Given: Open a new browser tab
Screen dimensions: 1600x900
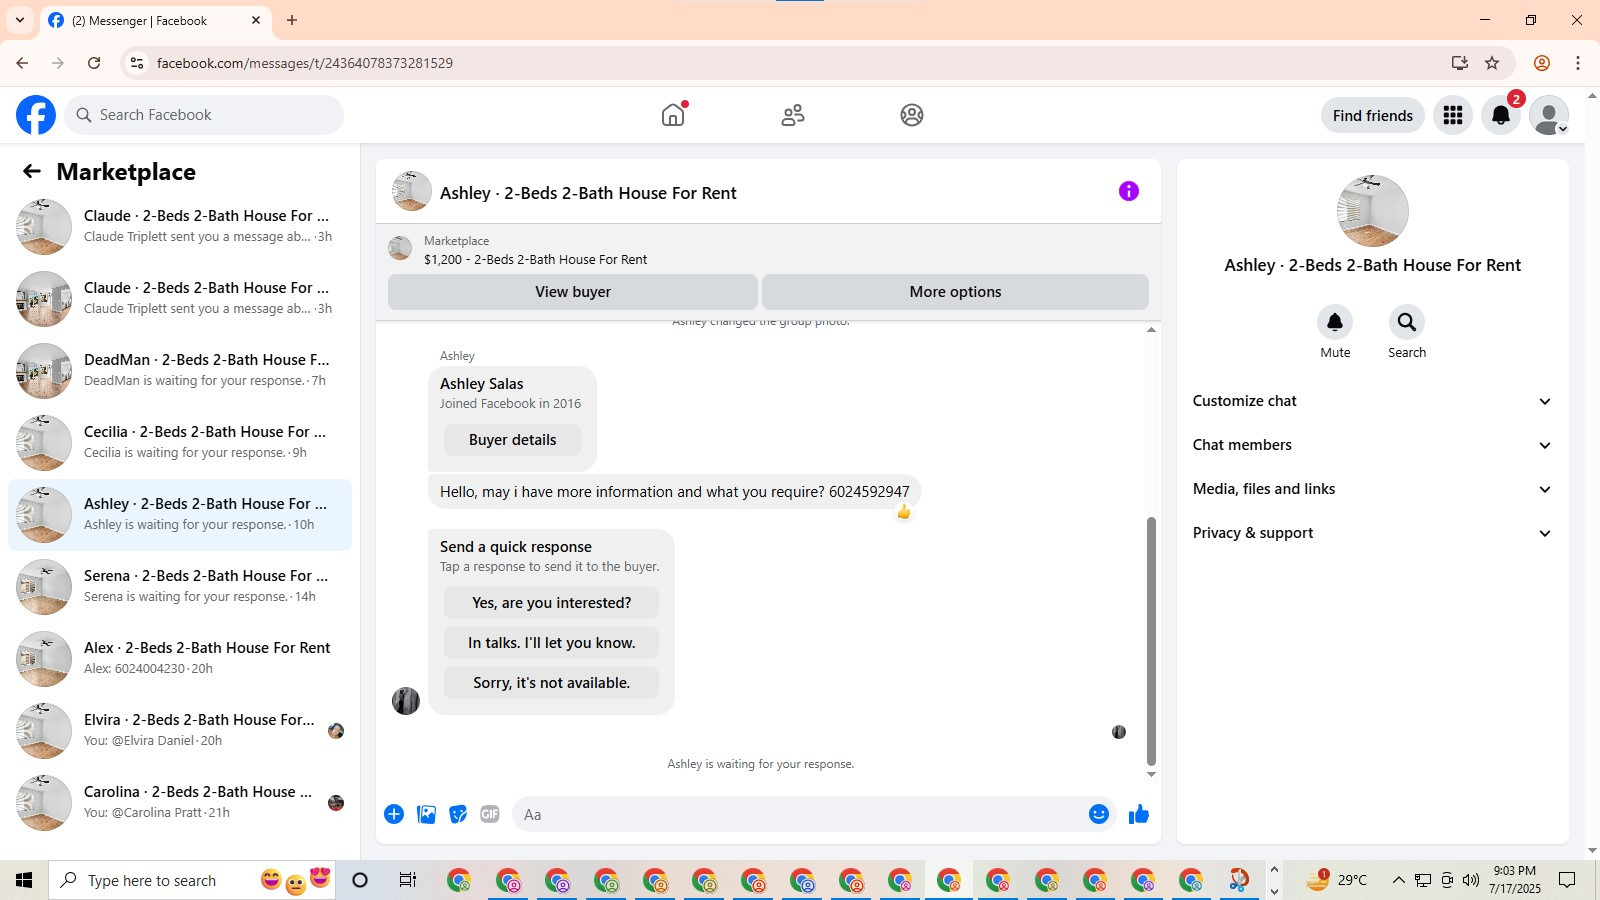Looking at the screenshot, I should click(x=292, y=20).
